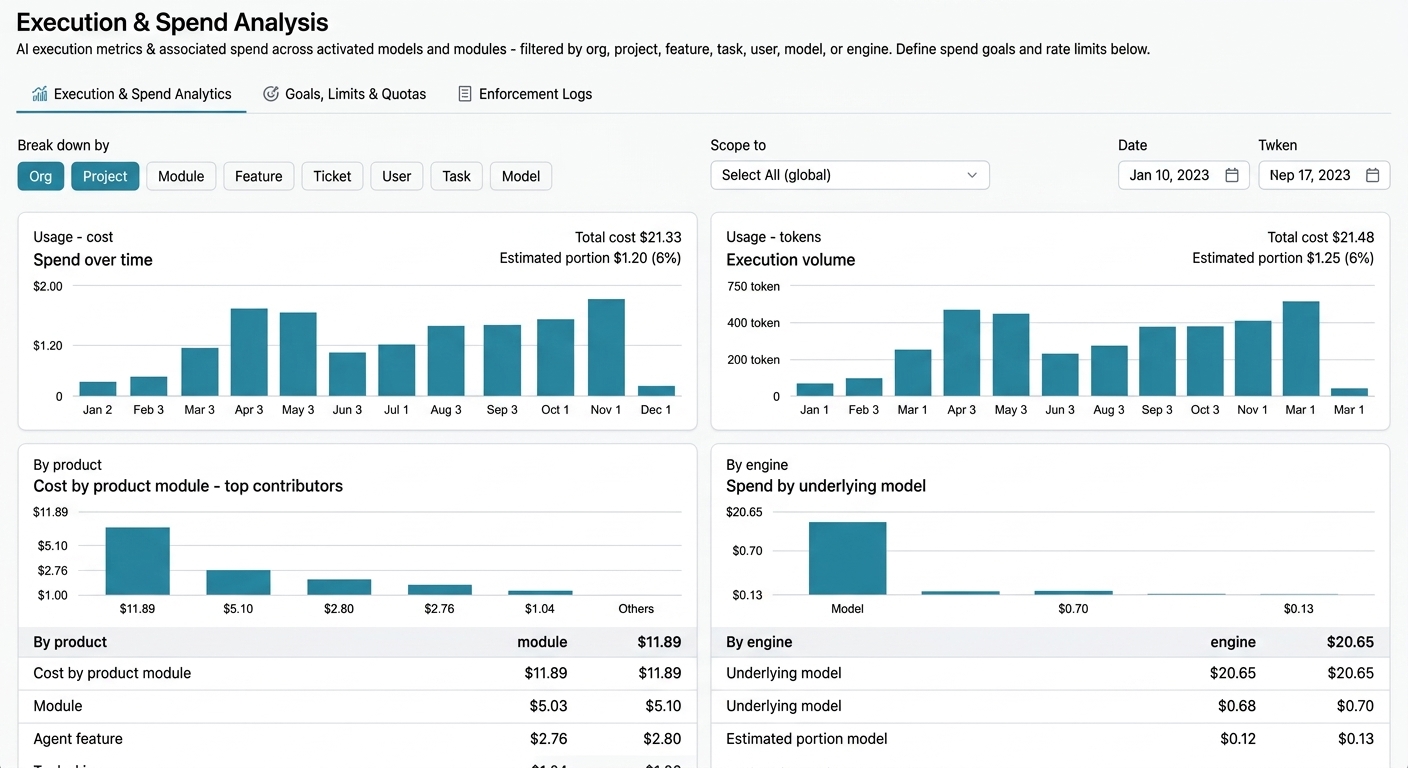
Task: Click the Execution & Spend Analysis page heading
Action: [x=173, y=22]
